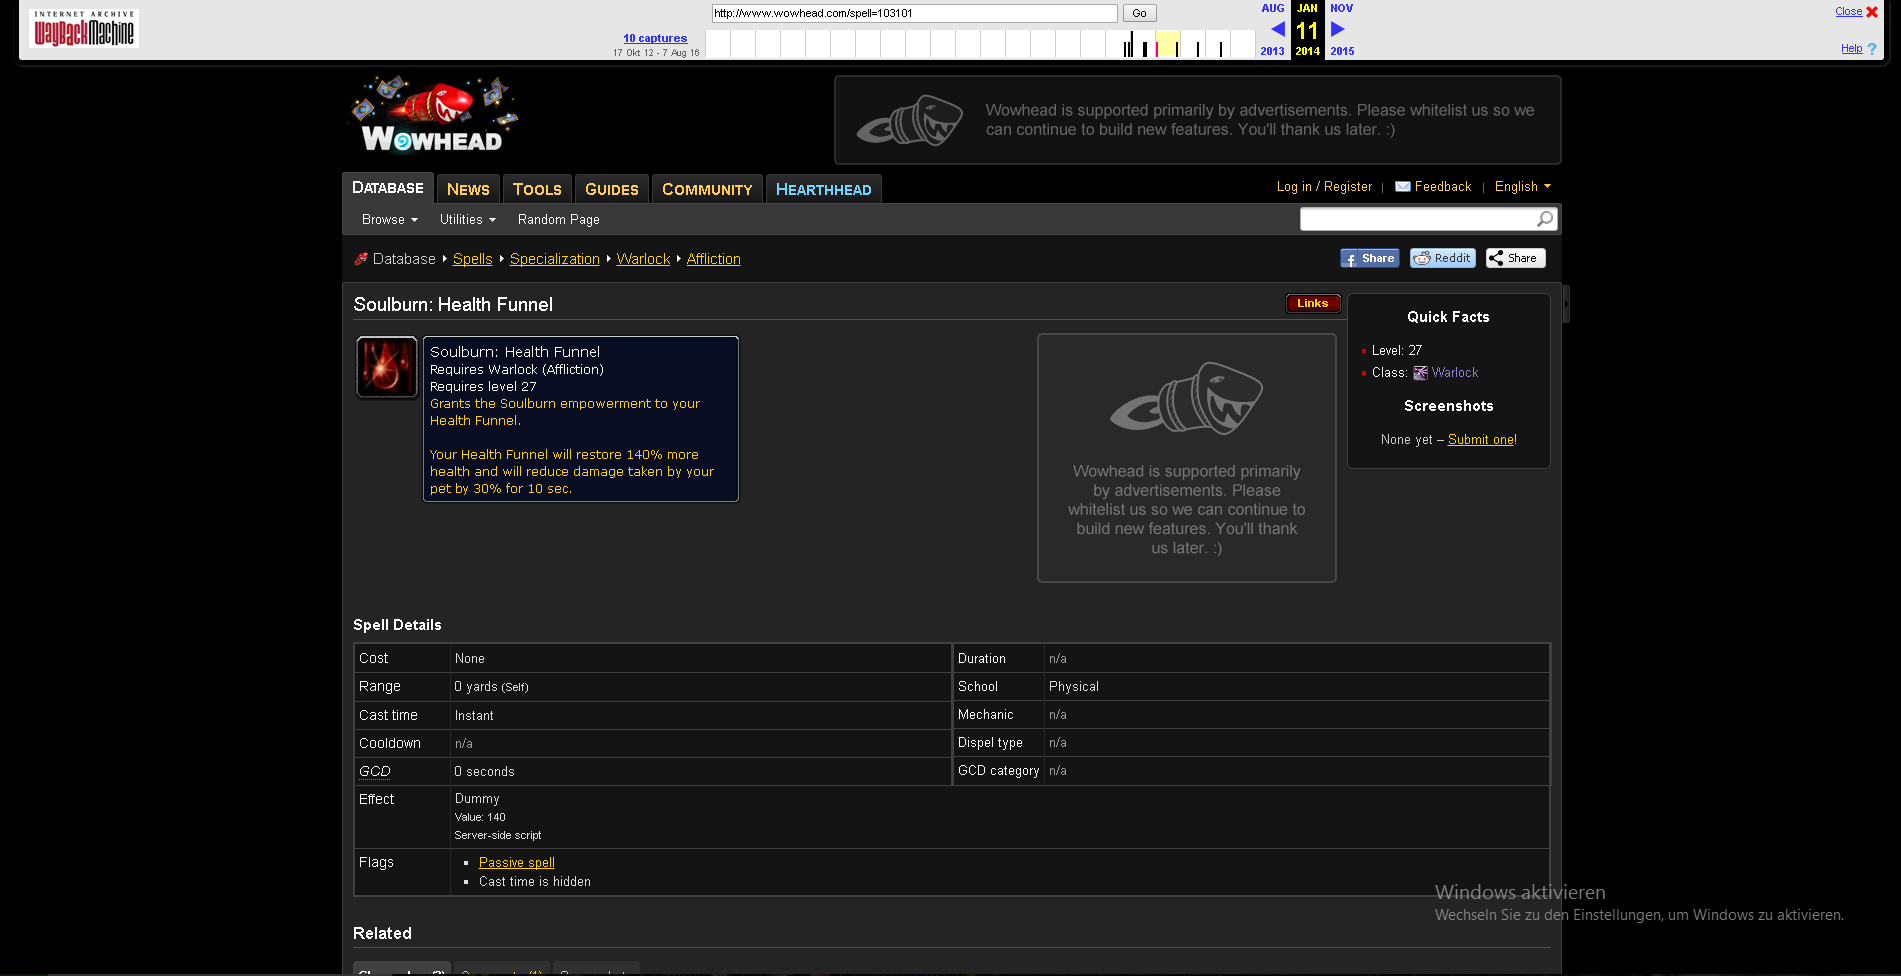Go to next capture with the right arrow
Image resolution: width=1901 pixels, height=976 pixels.
pos(1338,29)
